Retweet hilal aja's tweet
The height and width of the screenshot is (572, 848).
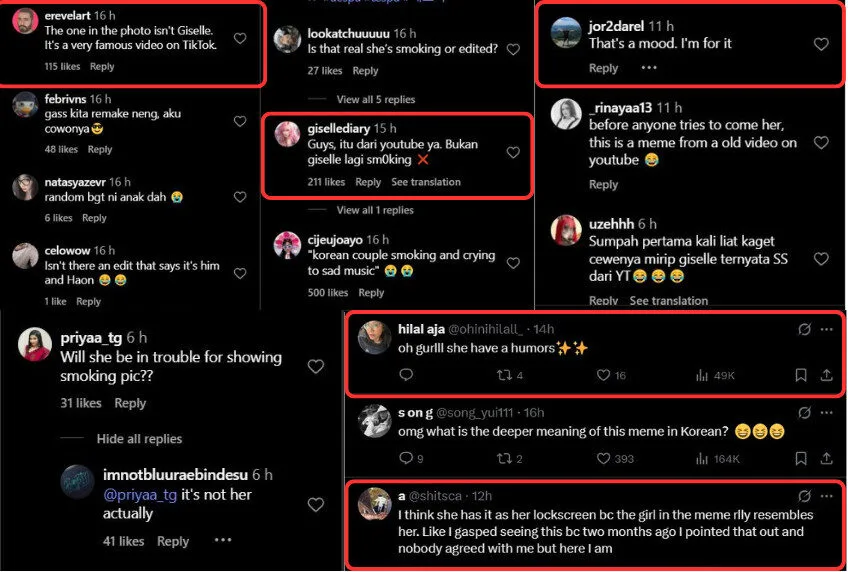(x=505, y=375)
